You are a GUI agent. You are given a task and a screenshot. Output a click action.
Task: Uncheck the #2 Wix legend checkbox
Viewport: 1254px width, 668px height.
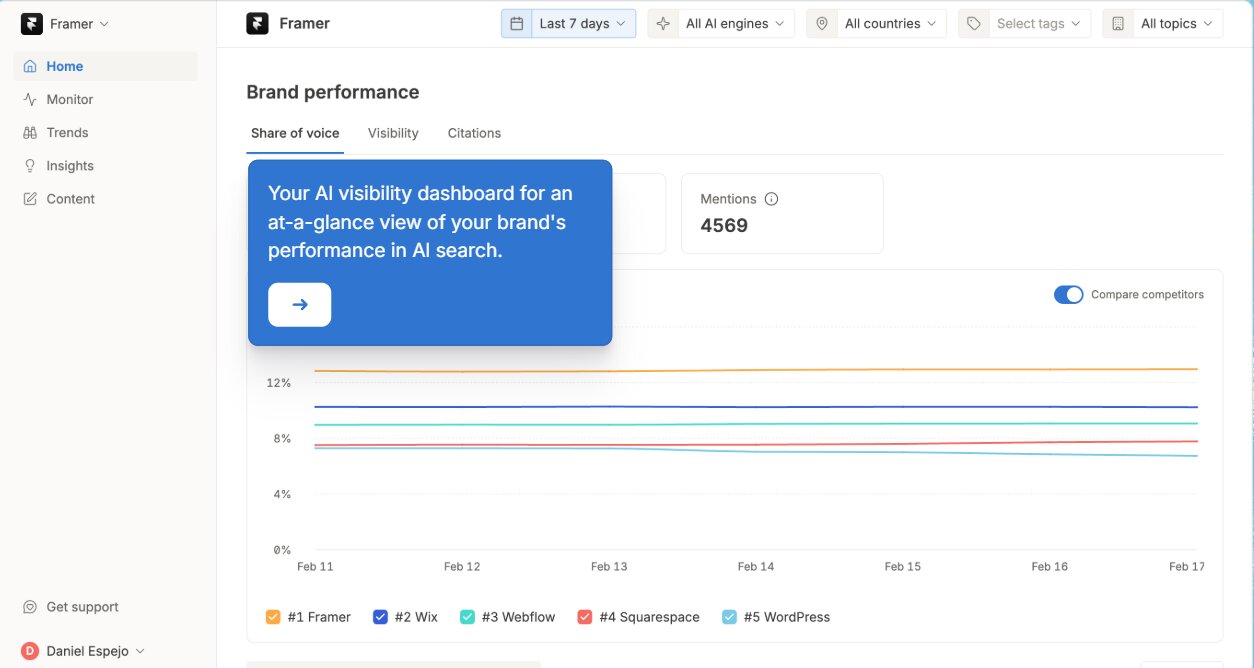click(x=380, y=617)
